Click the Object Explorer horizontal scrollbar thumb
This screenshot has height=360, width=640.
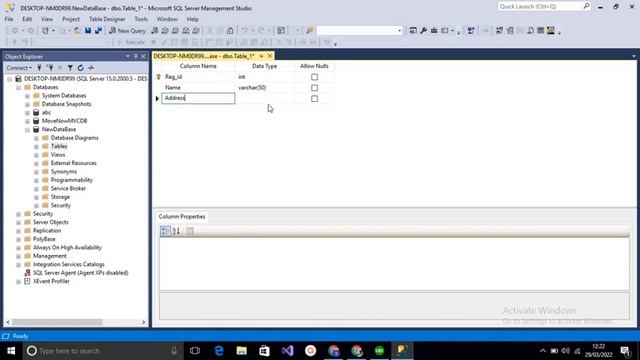click(57, 322)
